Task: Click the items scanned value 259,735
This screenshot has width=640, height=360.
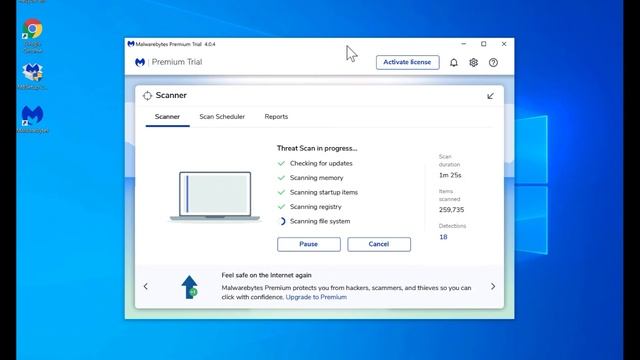Action: point(451,210)
